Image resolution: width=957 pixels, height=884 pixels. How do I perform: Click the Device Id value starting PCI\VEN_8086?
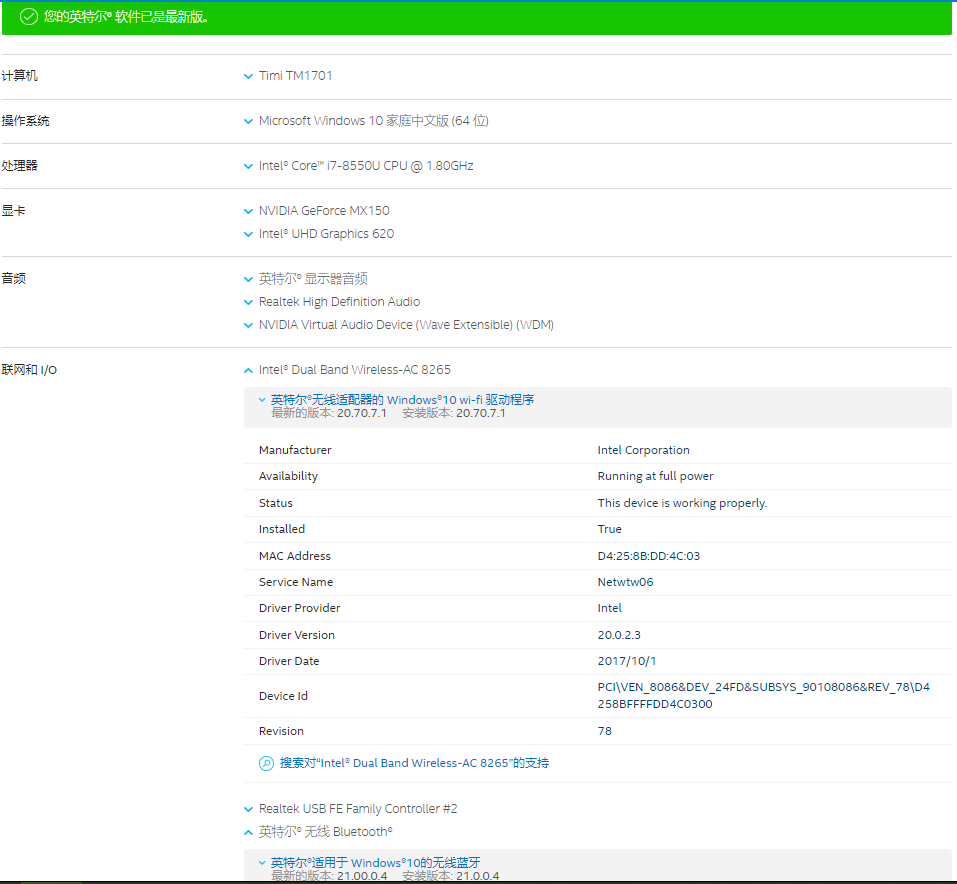764,695
